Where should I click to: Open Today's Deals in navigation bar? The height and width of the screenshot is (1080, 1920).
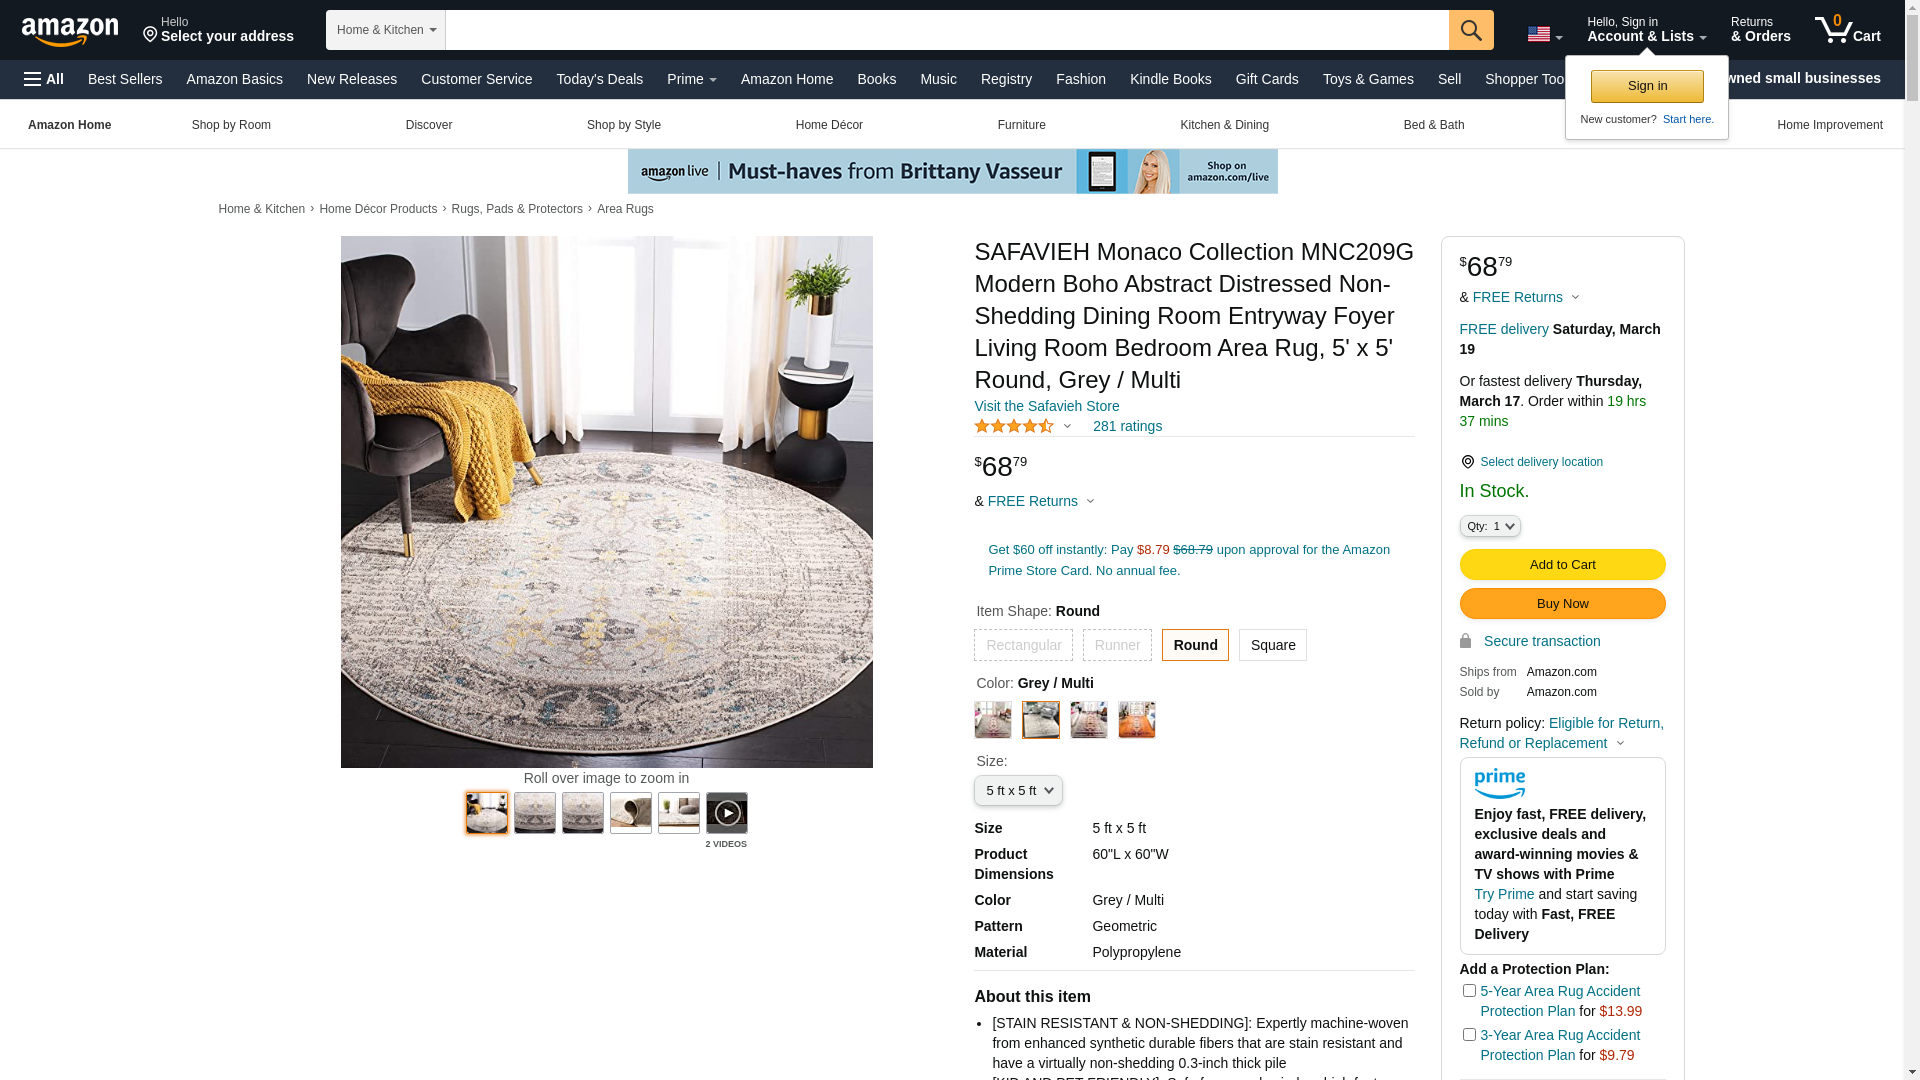pyautogui.click(x=600, y=79)
